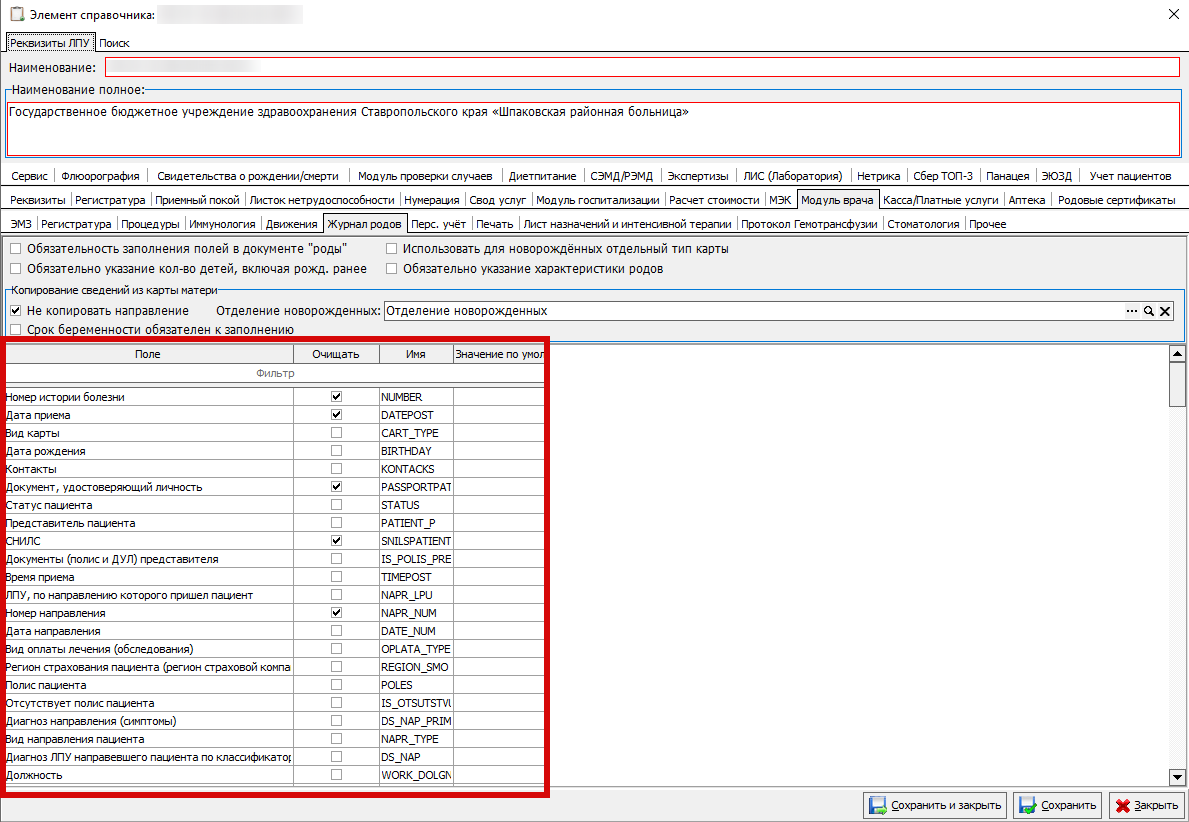Open the 'ЭМЗ' subtab

pyautogui.click(x=20, y=224)
